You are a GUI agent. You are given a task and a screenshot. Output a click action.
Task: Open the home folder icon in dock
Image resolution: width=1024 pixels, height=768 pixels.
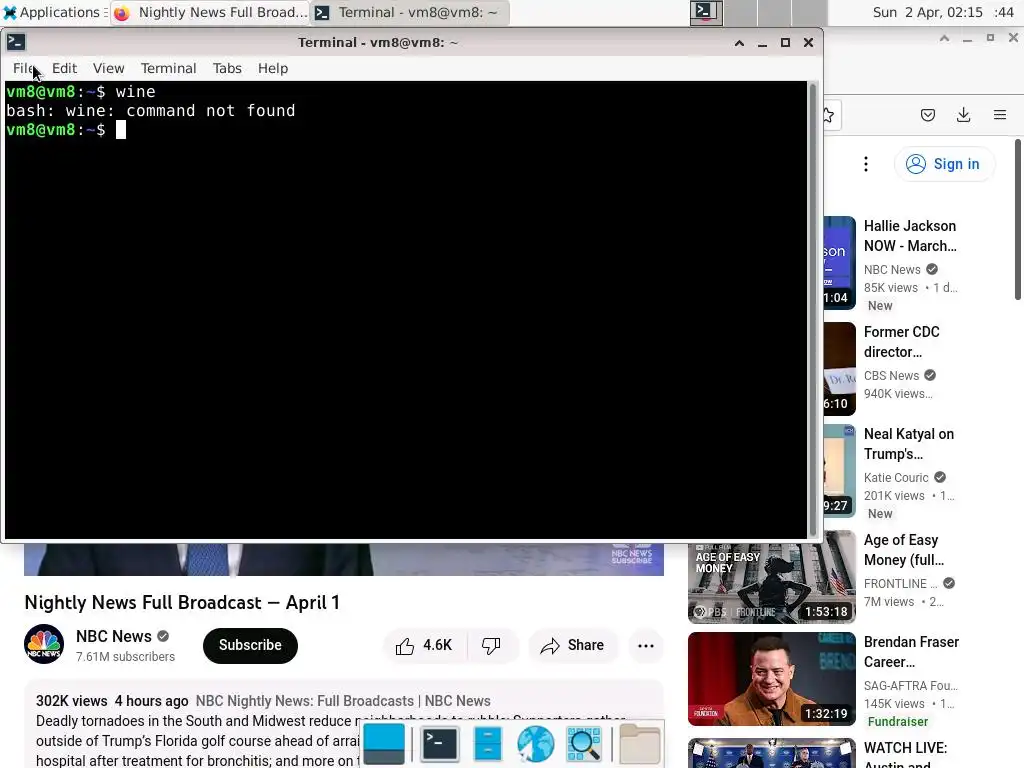(x=640, y=744)
